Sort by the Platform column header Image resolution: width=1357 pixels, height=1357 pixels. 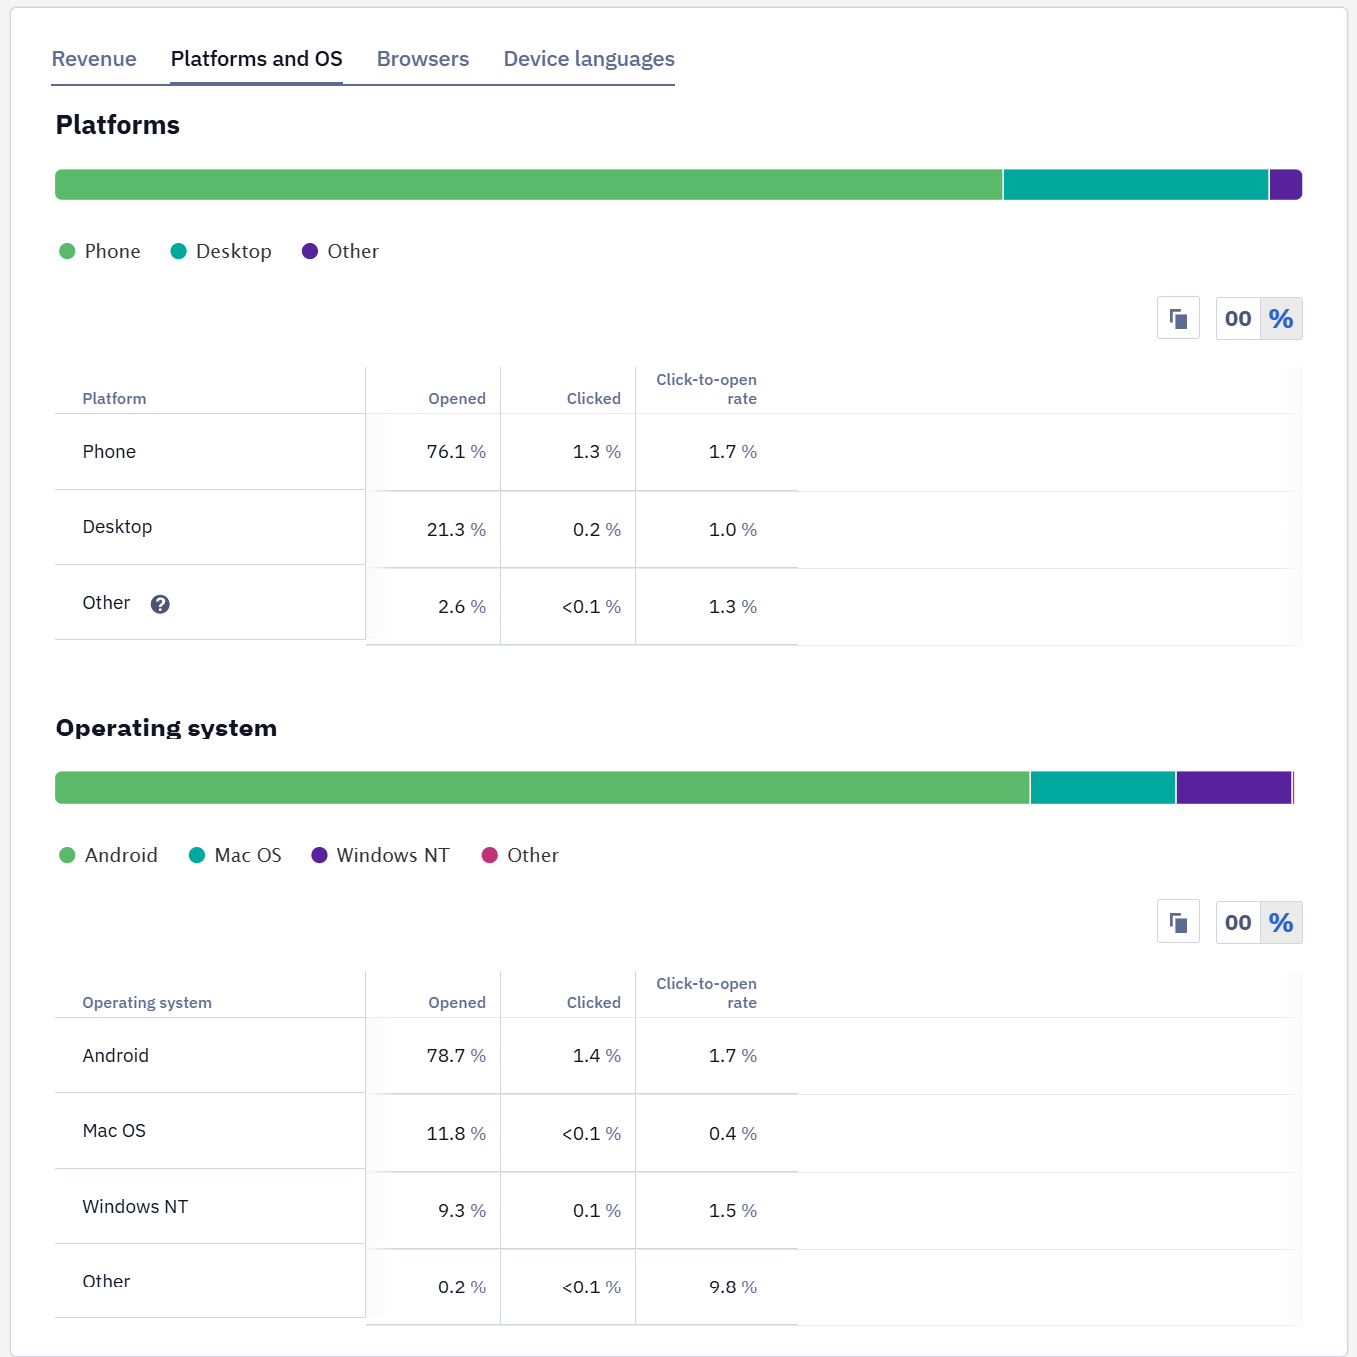click(114, 398)
